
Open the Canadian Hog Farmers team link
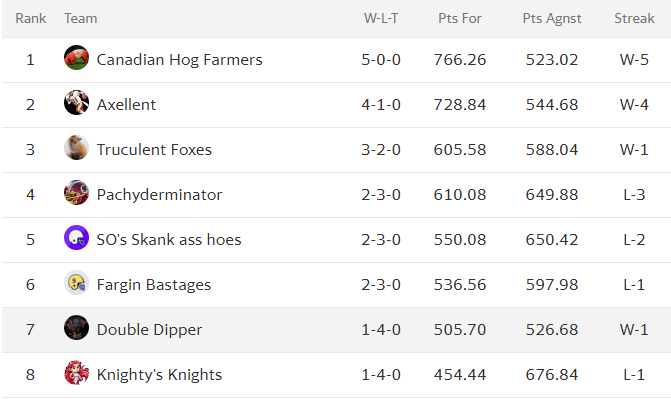179,60
